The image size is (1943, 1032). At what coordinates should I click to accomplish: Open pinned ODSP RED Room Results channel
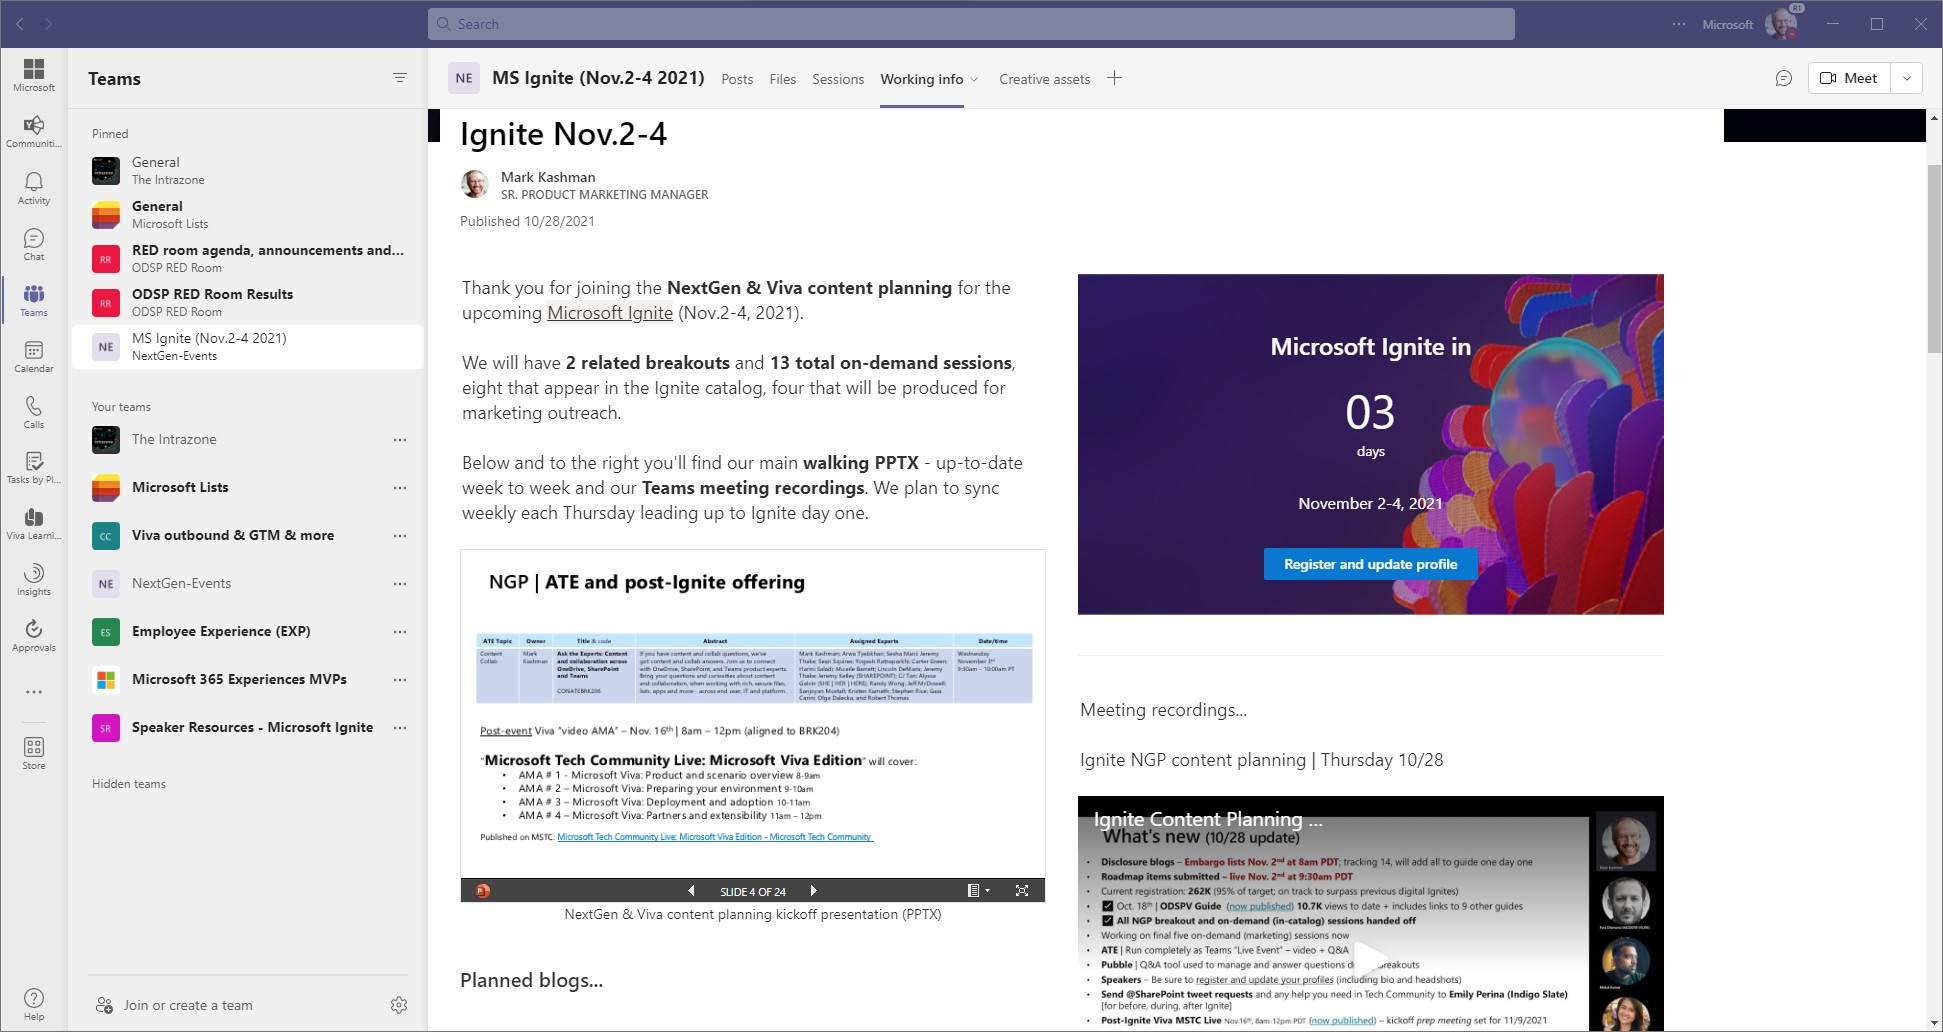click(248, 302)
